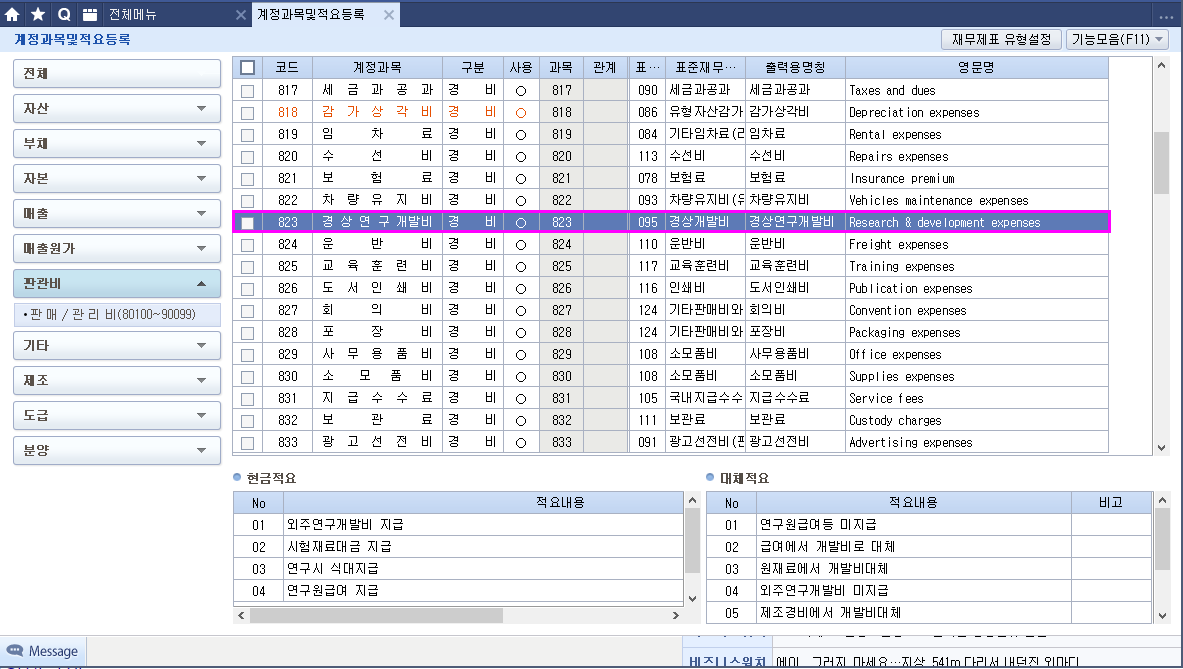The width and height of the screenshot is (1183, 669).
Task: Click down arrow of 현금적요 vertical scrollbar
Action: (x=693, y=599)
